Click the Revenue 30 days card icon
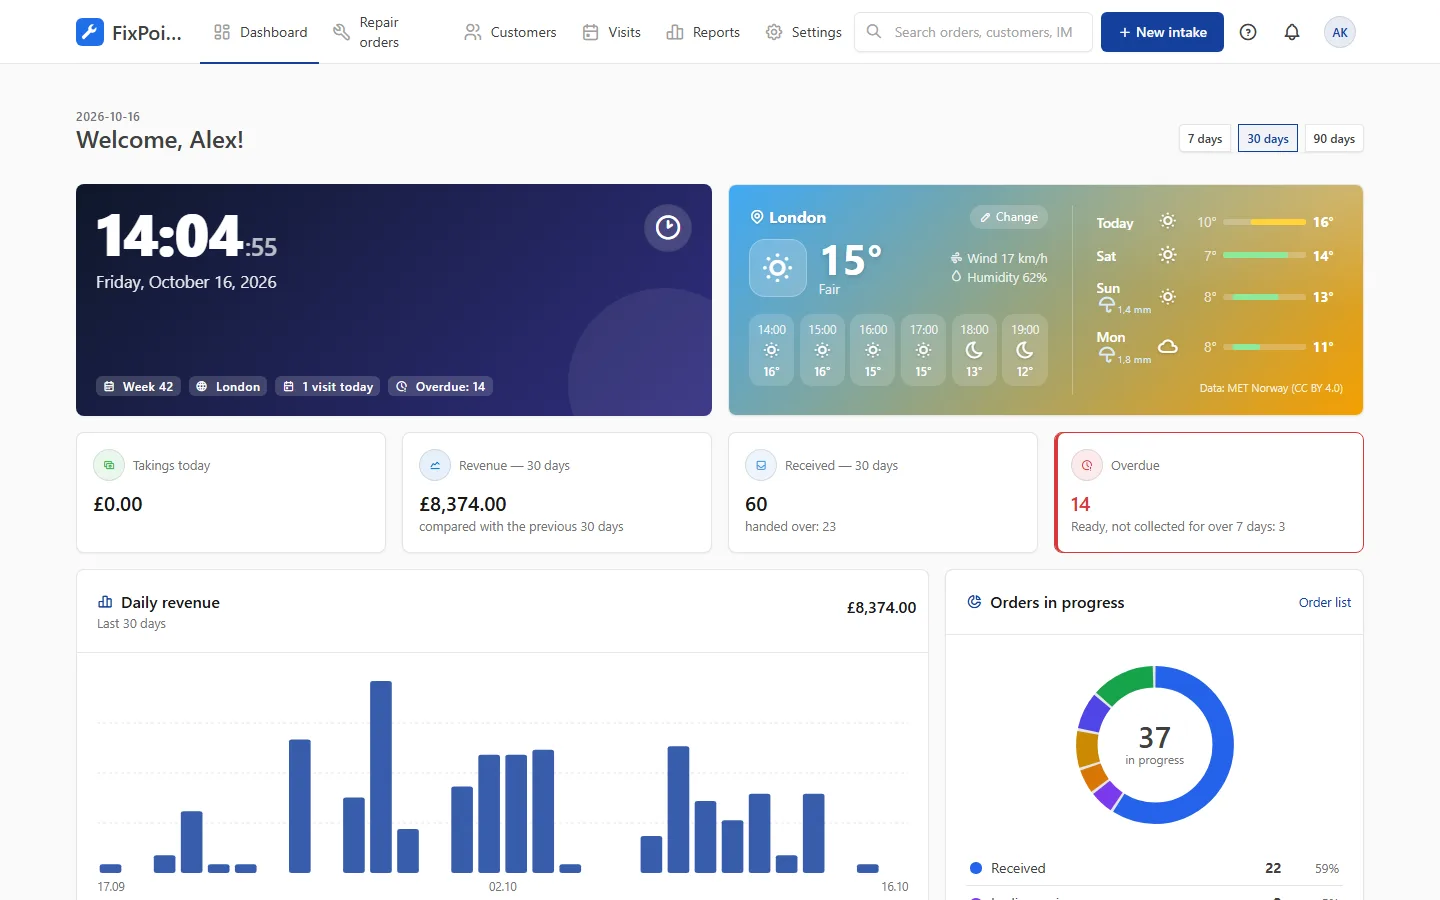 (x=435, y=465)
